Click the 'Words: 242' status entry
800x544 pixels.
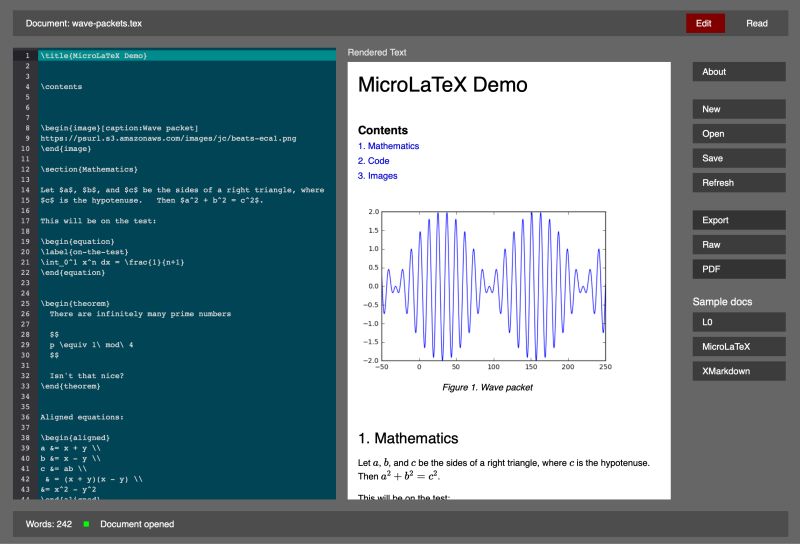pos(48,524)
